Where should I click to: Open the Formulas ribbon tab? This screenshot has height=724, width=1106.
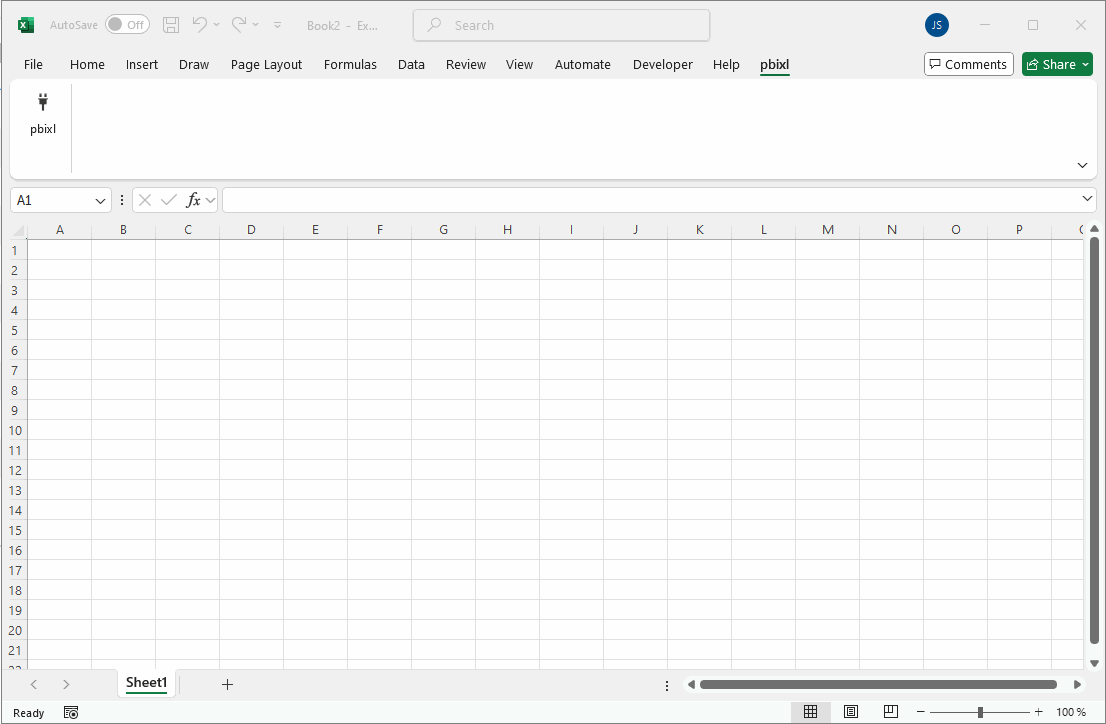point(350,64)
